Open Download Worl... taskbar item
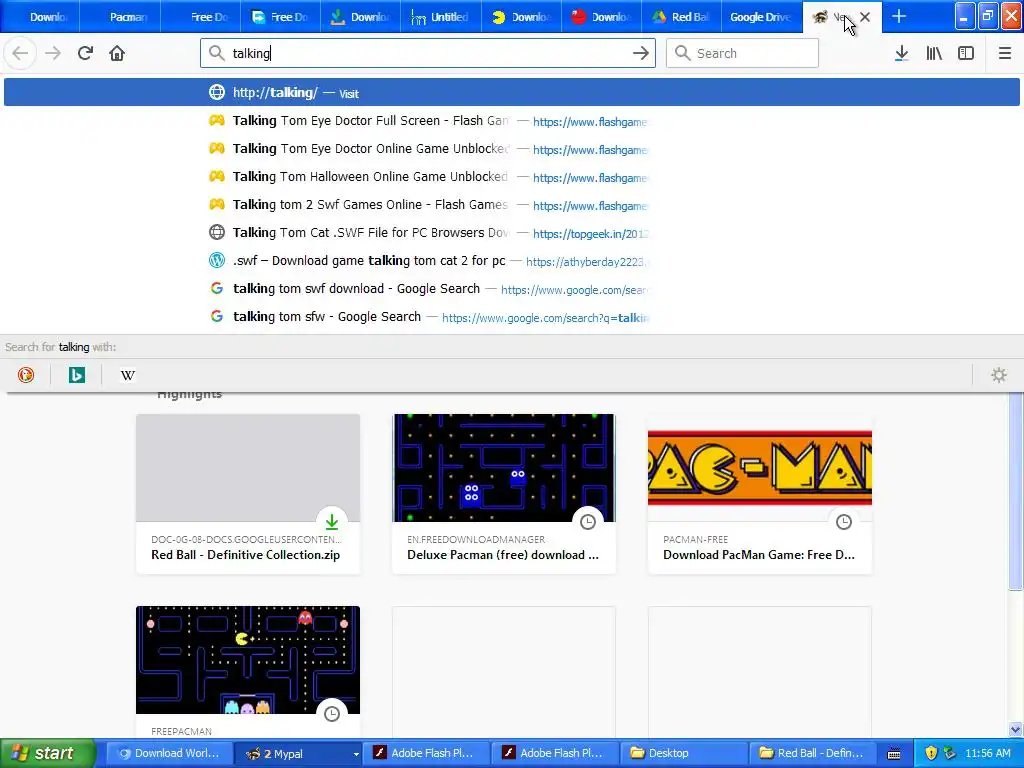This screenshot has height=768, width=1024. 168,754
